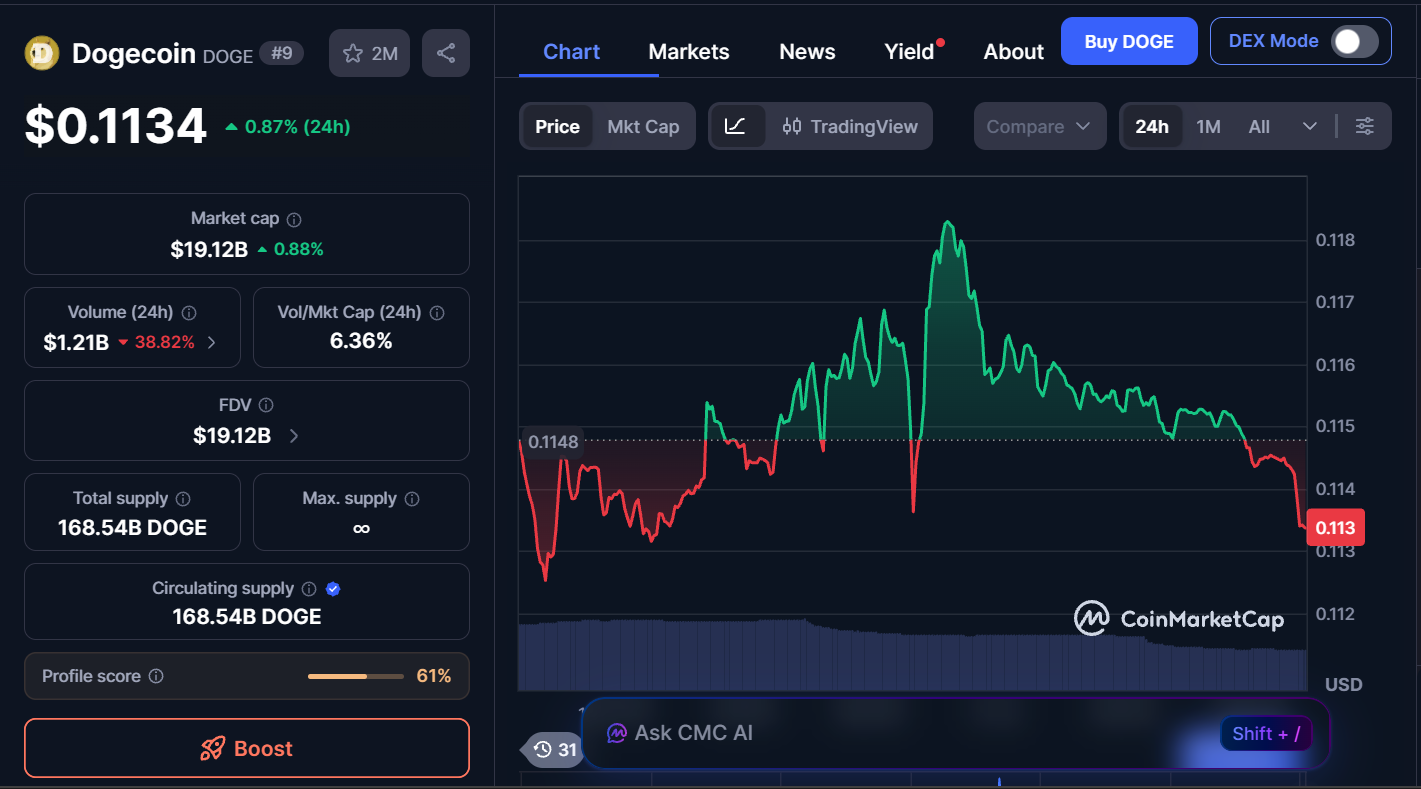Click the CoinMarketCap logo watermark on chart
1421x789 pixels.
pos(1178,619)
